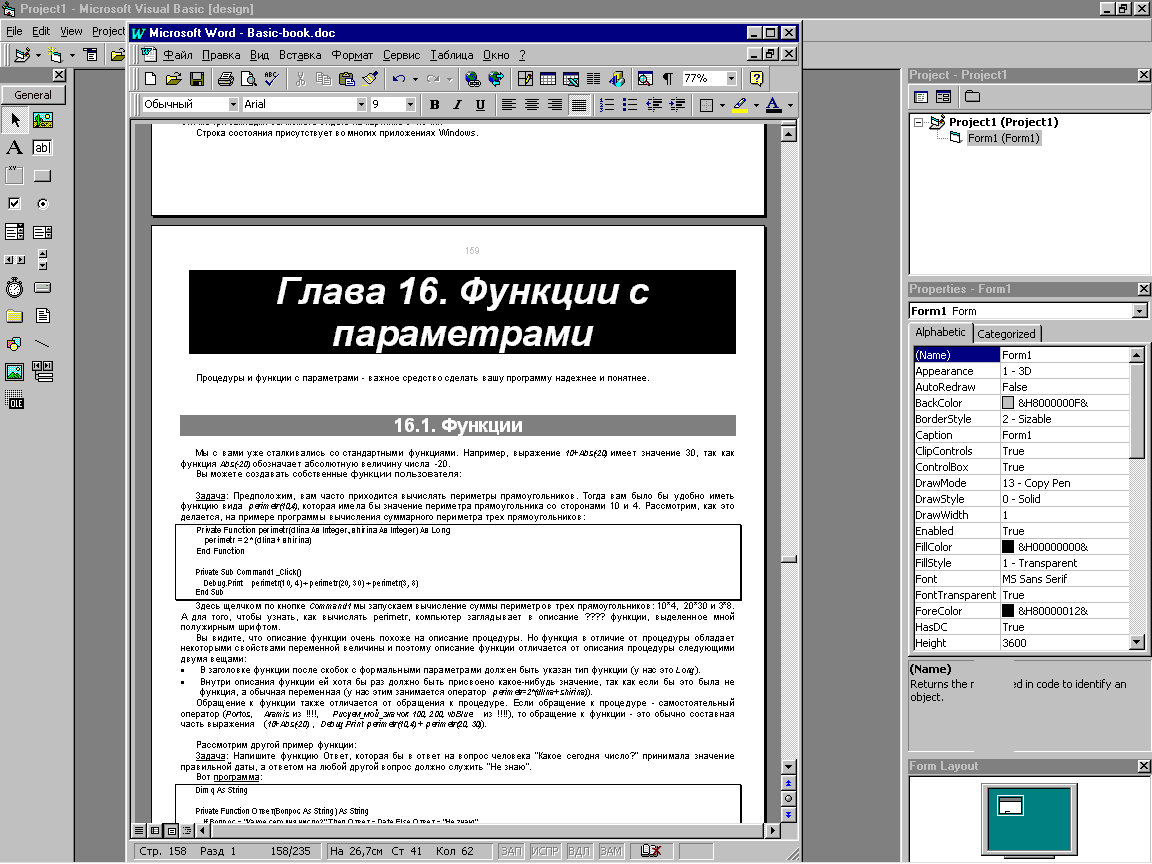The image size is (1152, 864).
Task: Toggle Italic formatting in Word
Action: pos(457,105)
